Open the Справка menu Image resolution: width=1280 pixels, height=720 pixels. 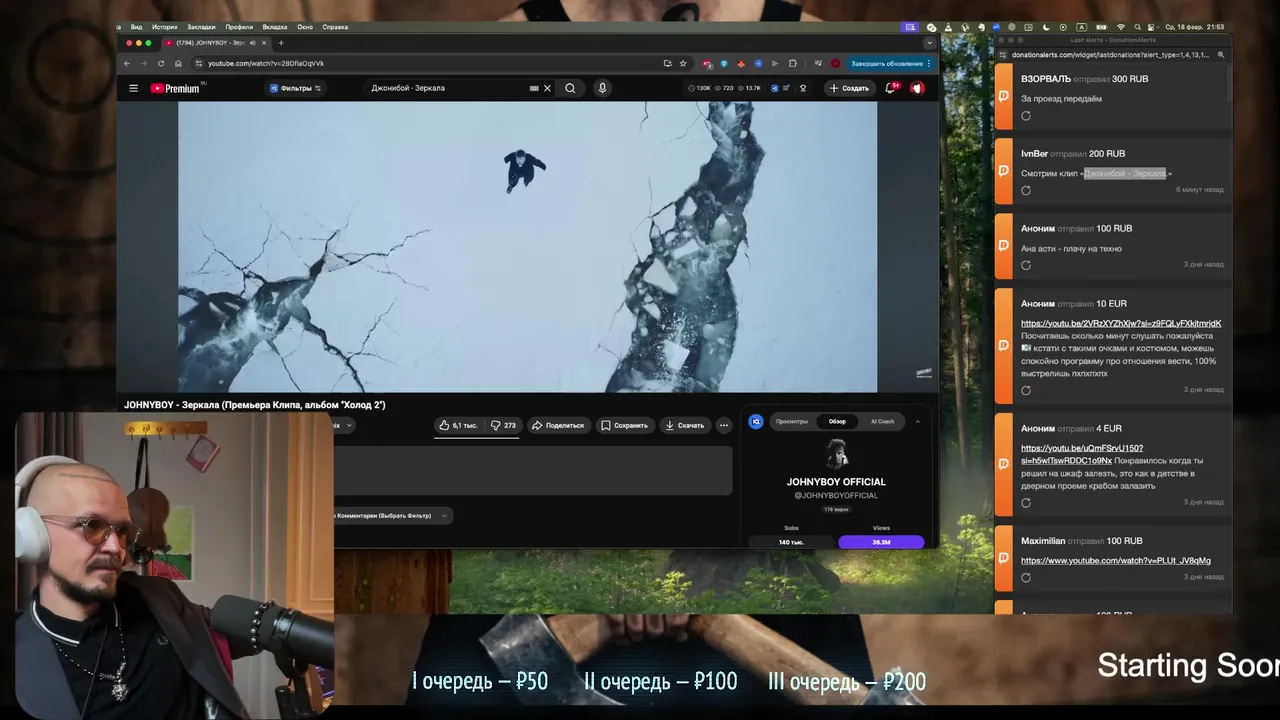pyautogui.click(x=336, y=27)
